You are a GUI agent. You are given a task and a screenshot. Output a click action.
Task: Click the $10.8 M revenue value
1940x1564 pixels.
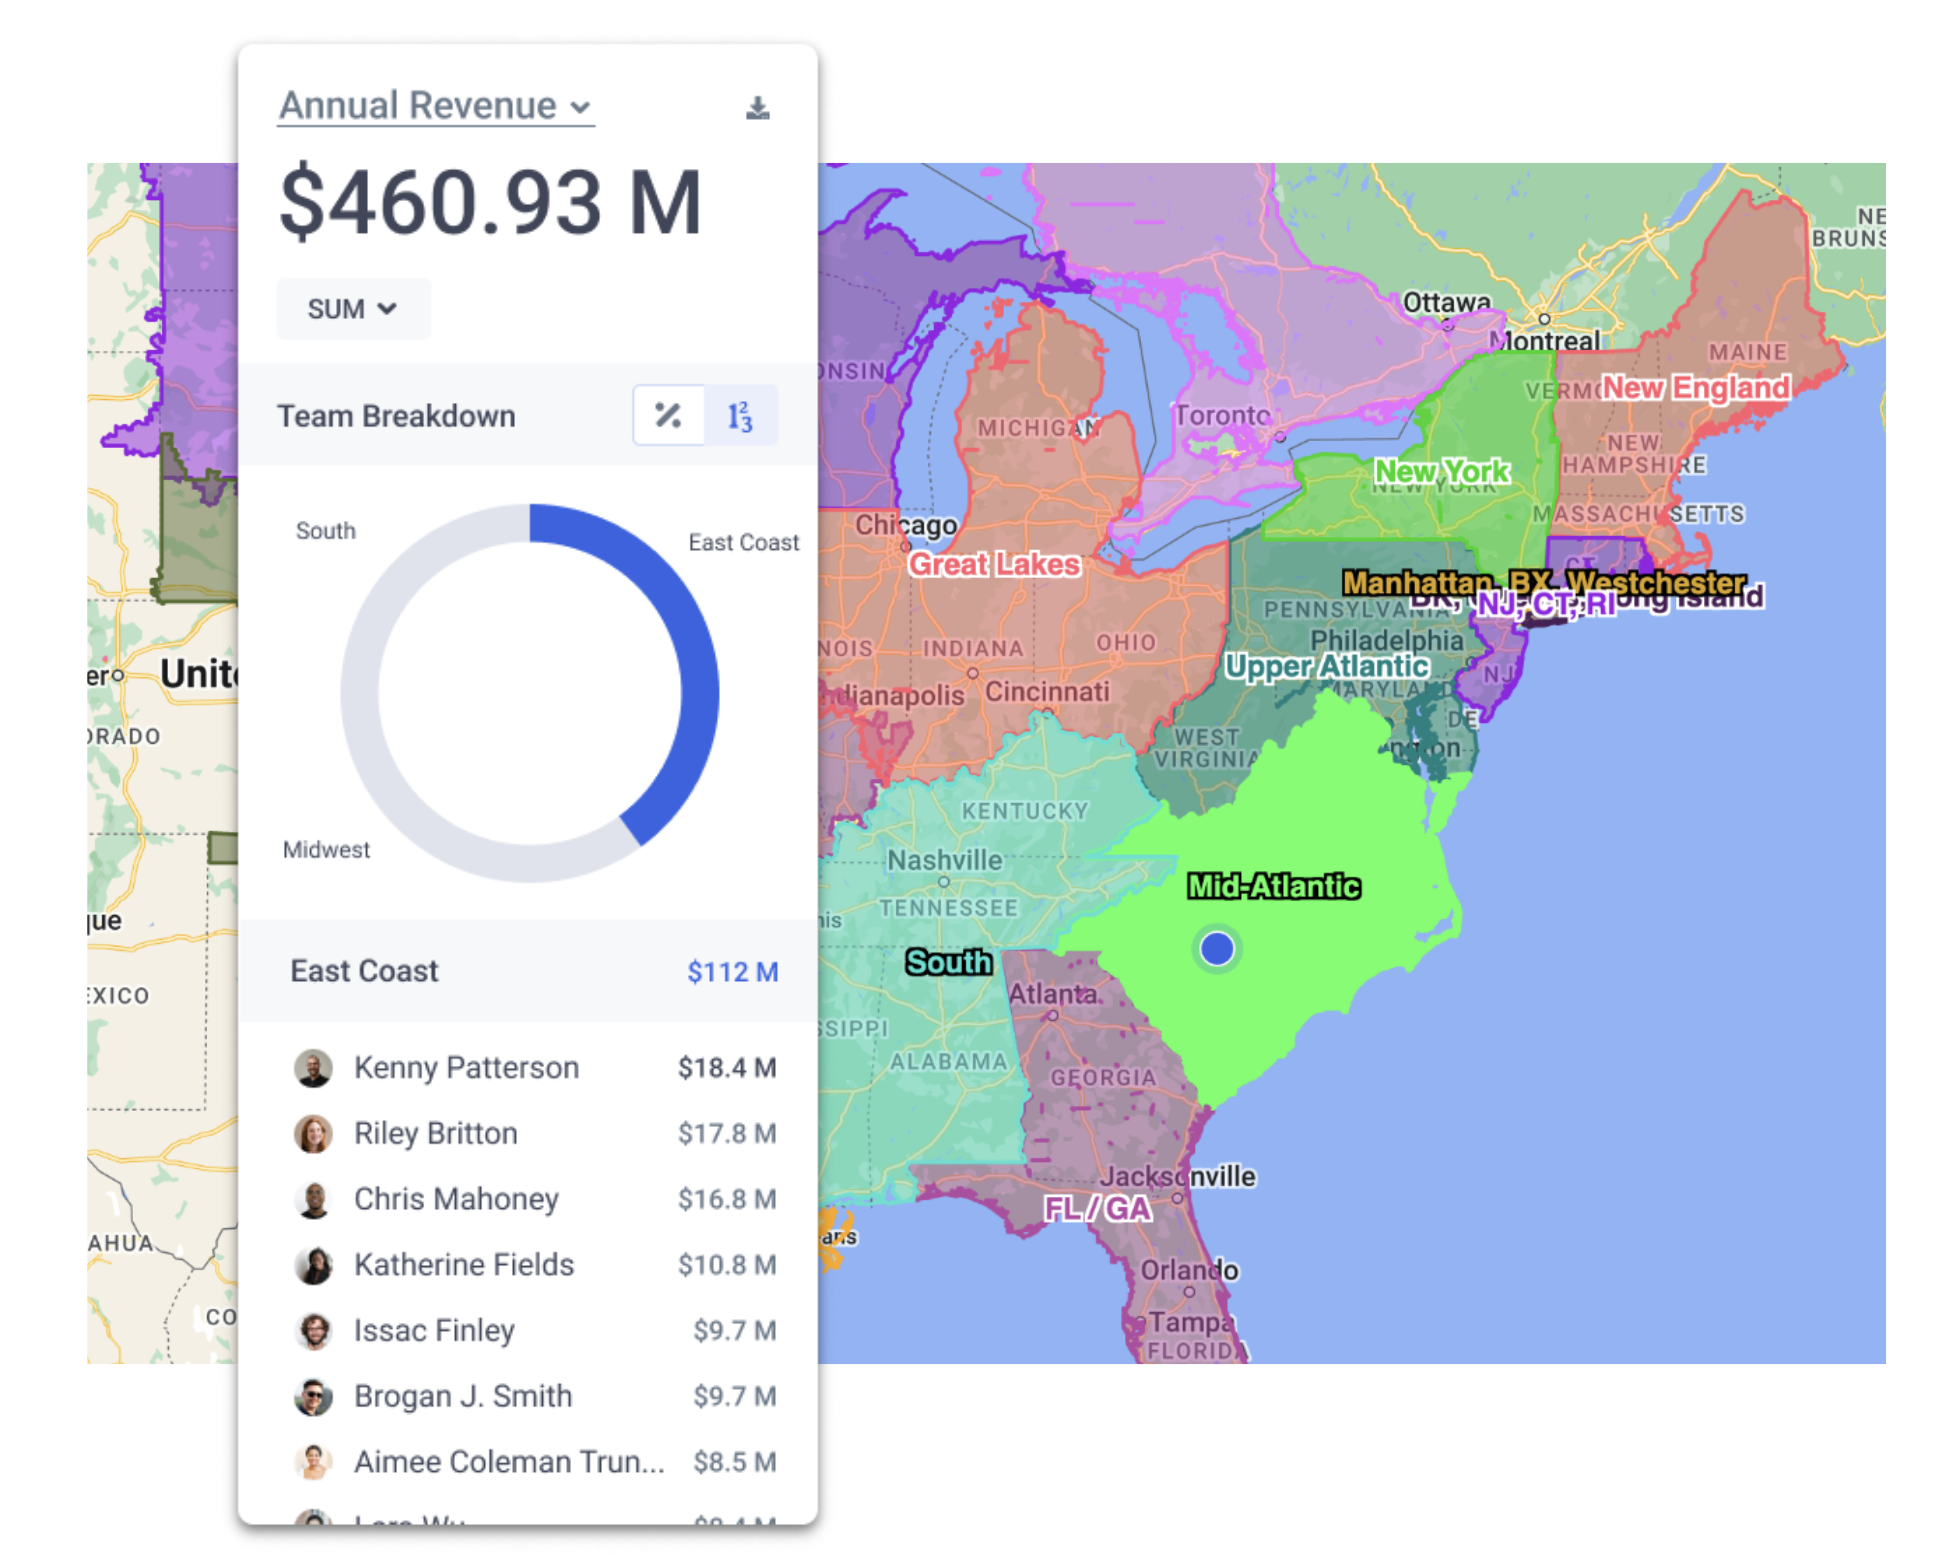pos(727,1265)
